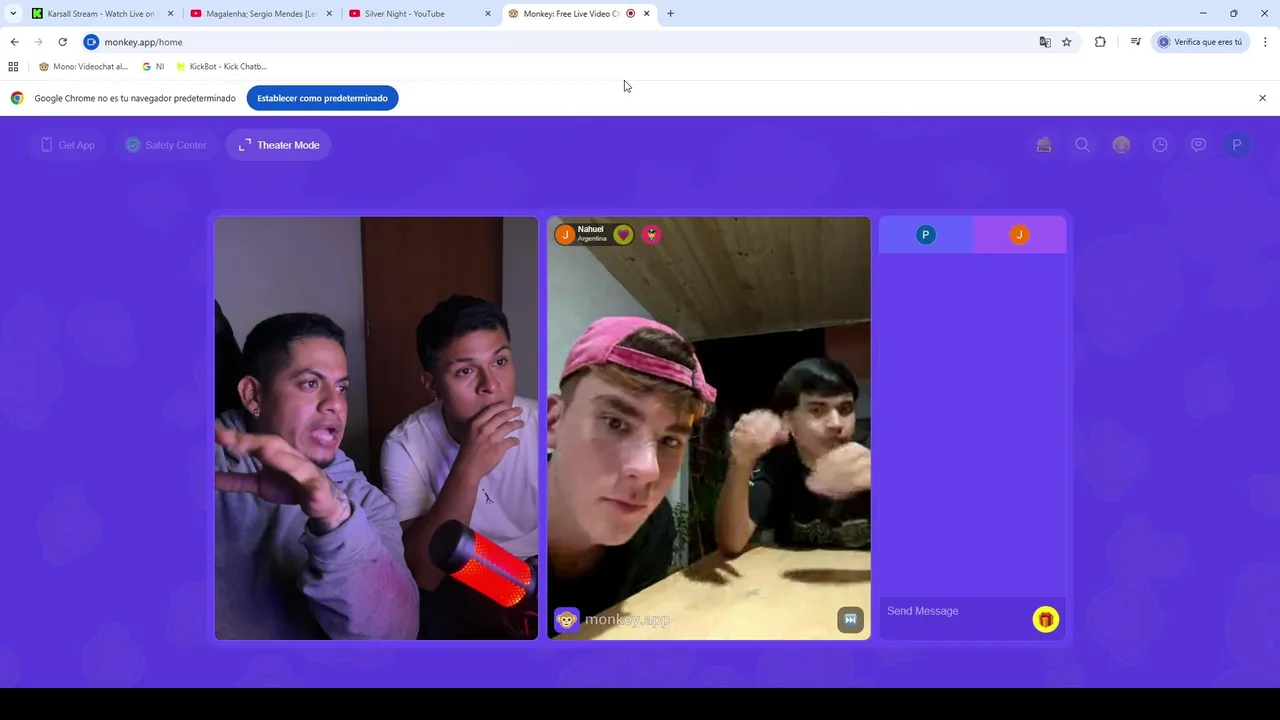Skip to next match with fast-forward button
The image size is (1280, 720).
850,620
